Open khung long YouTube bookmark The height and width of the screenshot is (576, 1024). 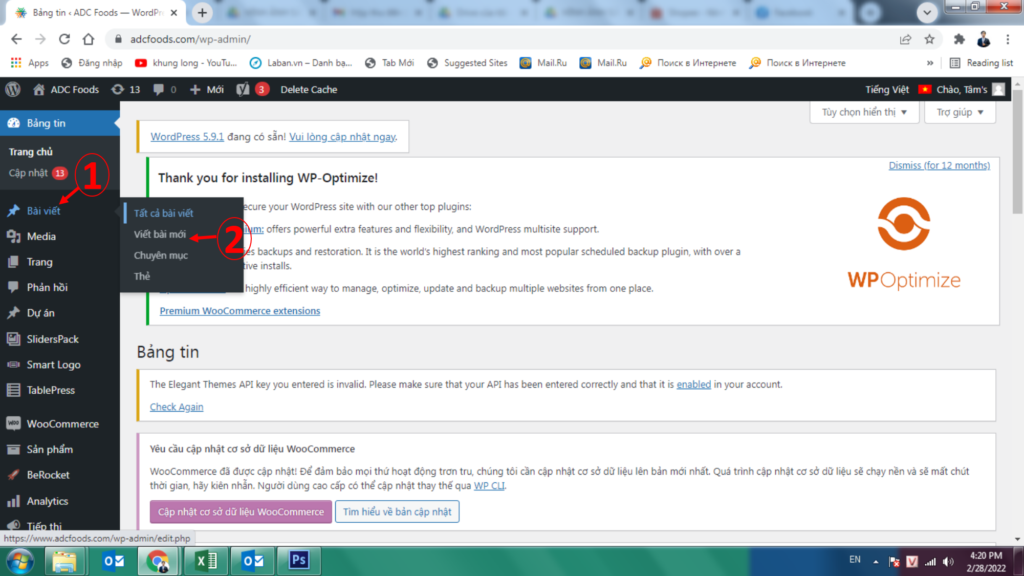coord(186,63)
